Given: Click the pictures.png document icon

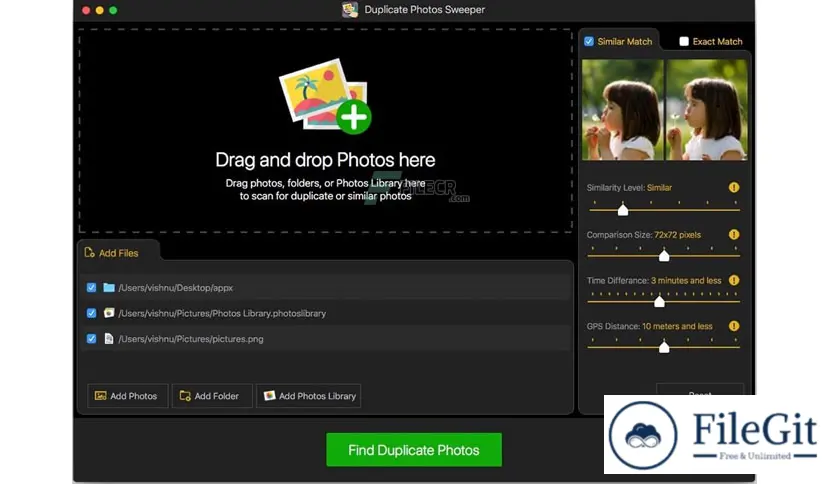Looking at the screenshot, I should click(x=109, y=338).
